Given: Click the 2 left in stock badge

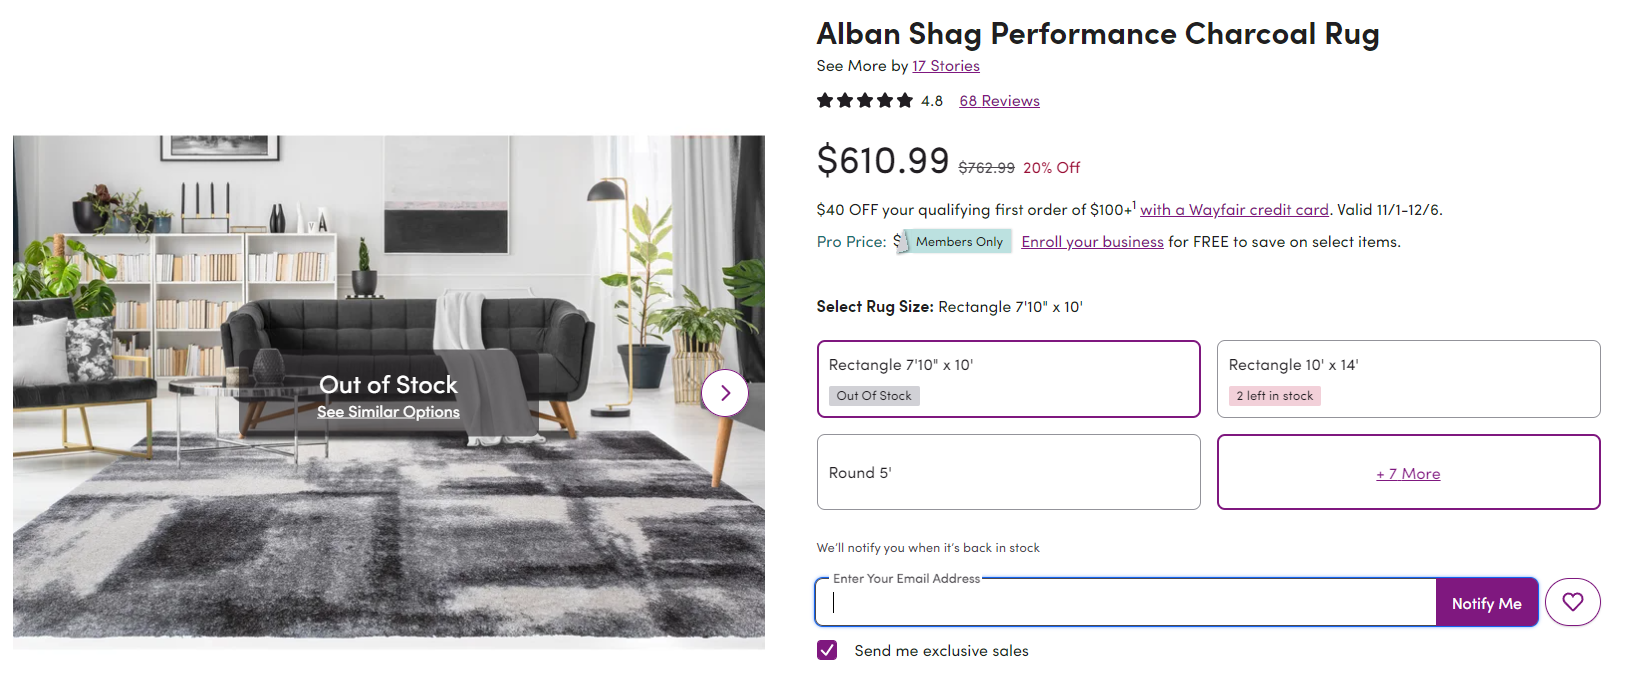Looking at the screenshot, I should (1274, 396).
